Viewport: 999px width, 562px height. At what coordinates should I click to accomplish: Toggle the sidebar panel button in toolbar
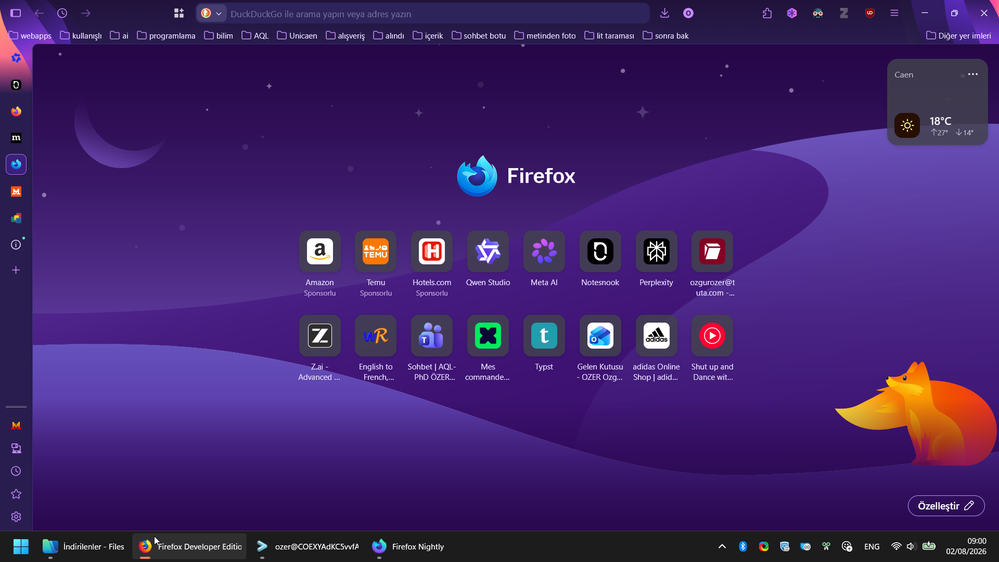tap(16, 13)
